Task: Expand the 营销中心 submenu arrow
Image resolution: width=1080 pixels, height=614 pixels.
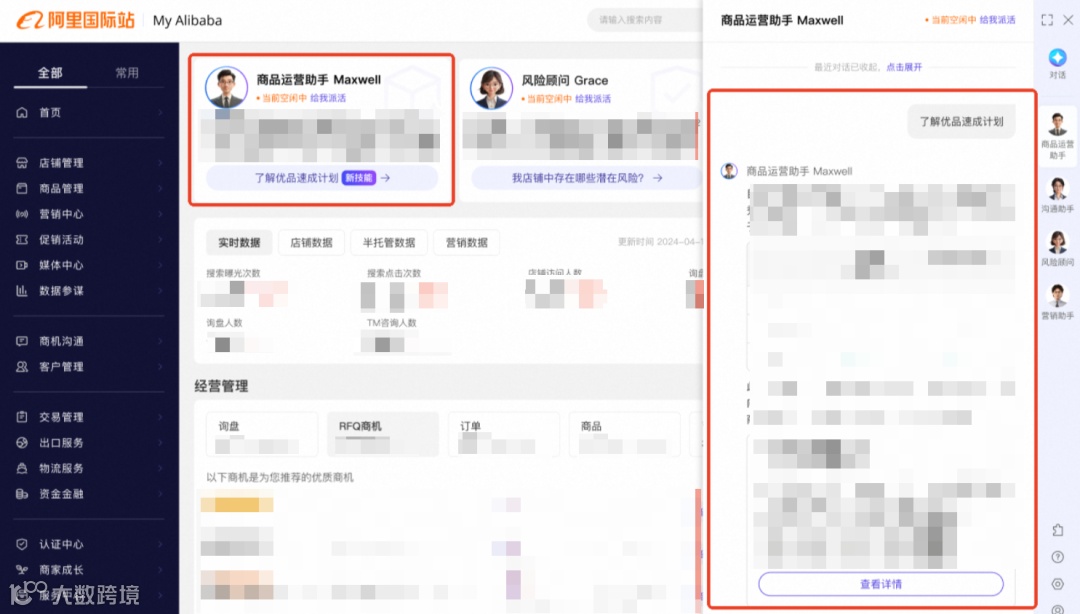Action: tap(160, 214)
